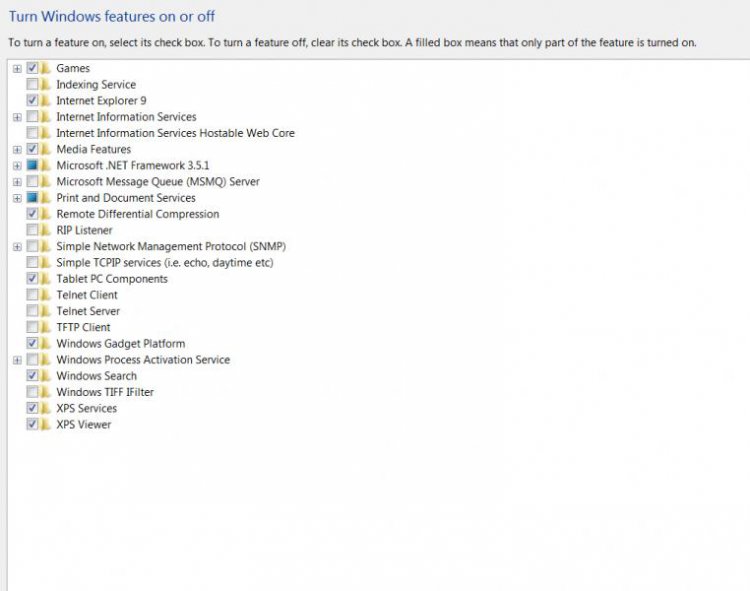
Task: Expand Internet Information Services node
Action: [17, 117]
